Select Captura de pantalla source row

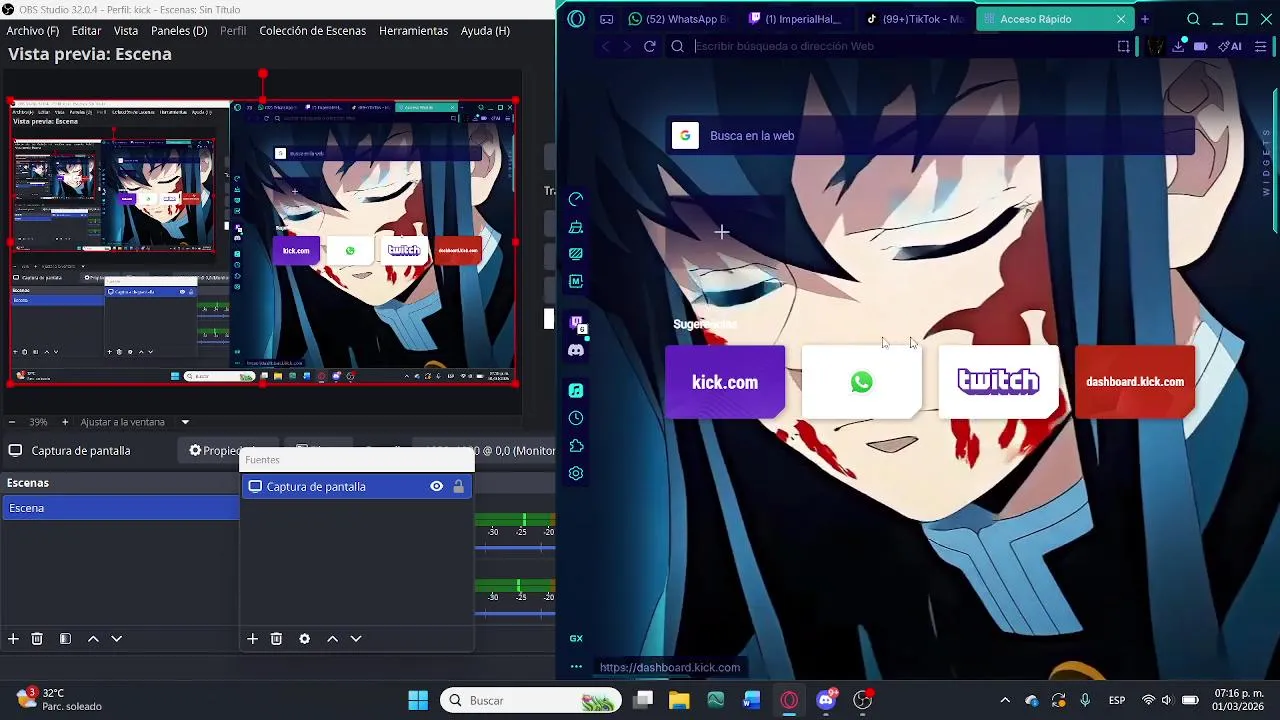pos(357,487)
